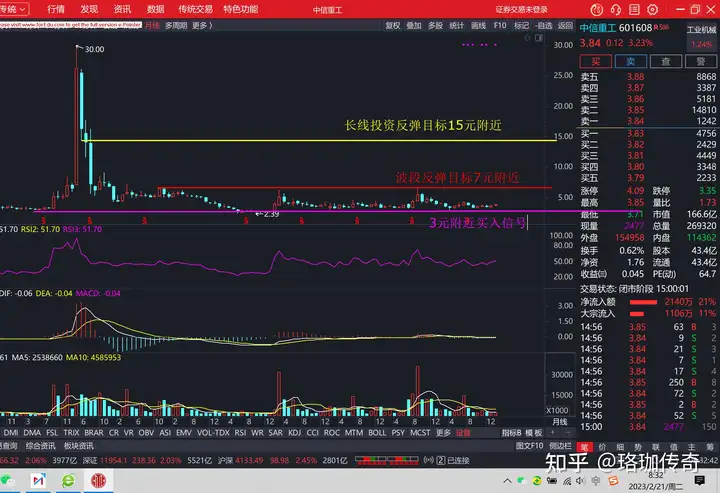Toggle -自选 watchlist button
The width and height of the screenshot is (720, 493).
tap(544, 26)
